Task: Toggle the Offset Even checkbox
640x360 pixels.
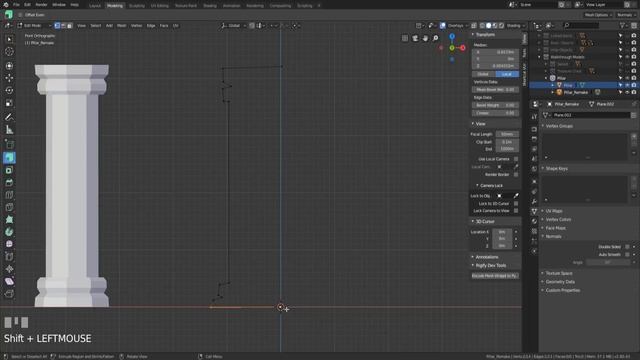Action: tap(20, 15)
